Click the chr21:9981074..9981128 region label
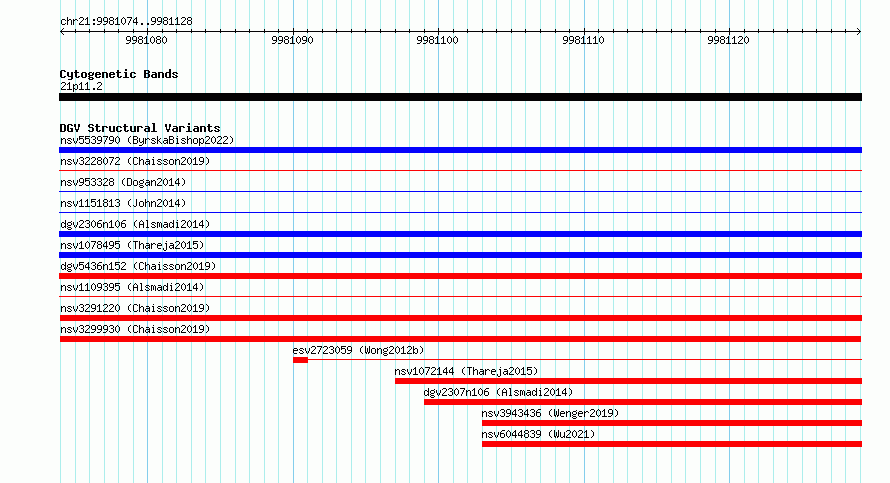Screen dimensions: 890x483 (x=126, y=22)
